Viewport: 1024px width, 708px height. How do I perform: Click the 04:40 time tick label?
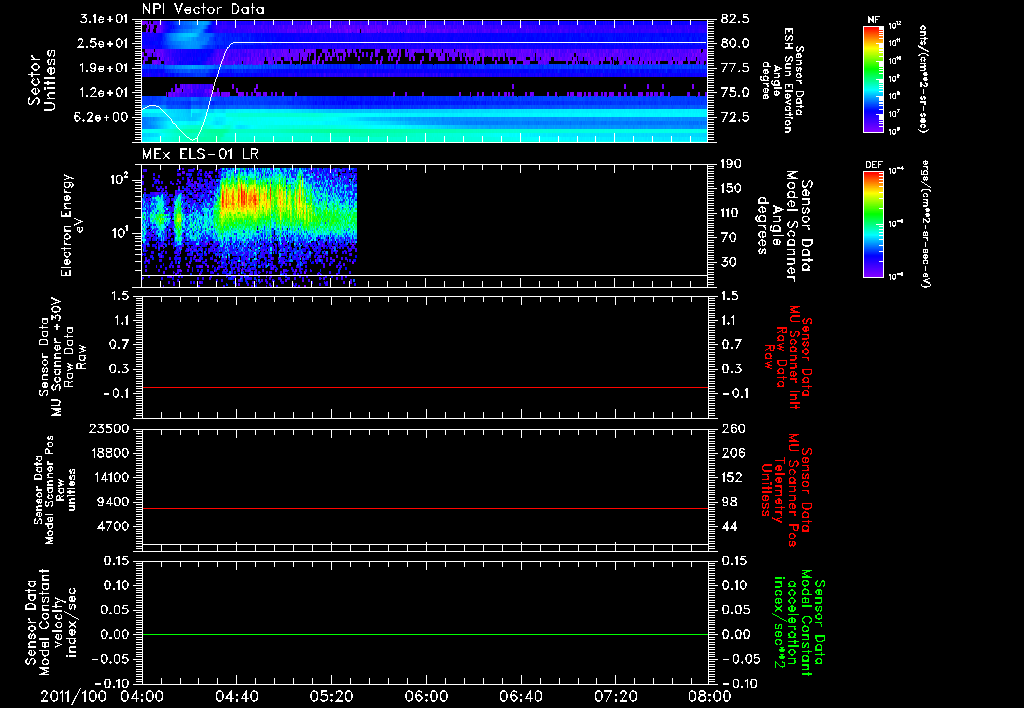pos(236,696)
